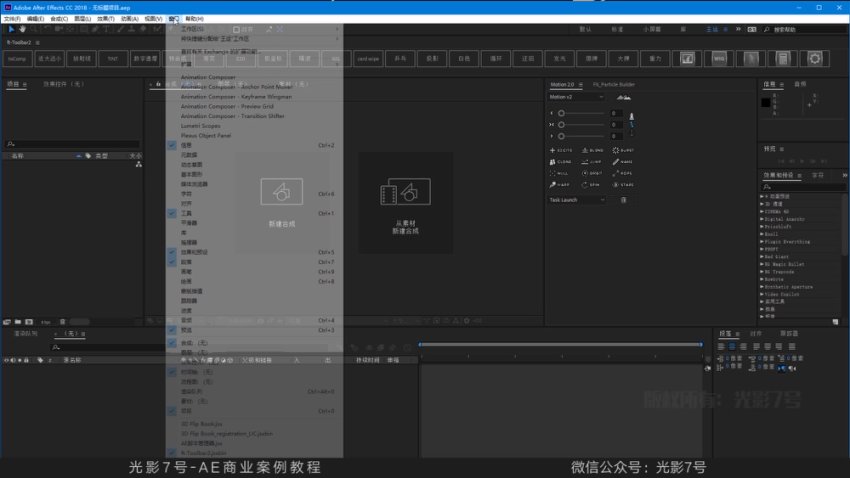Viewport: 850px width, 478px height.
Task: Click the delete trash icon in Project panel
Action: 62,321
